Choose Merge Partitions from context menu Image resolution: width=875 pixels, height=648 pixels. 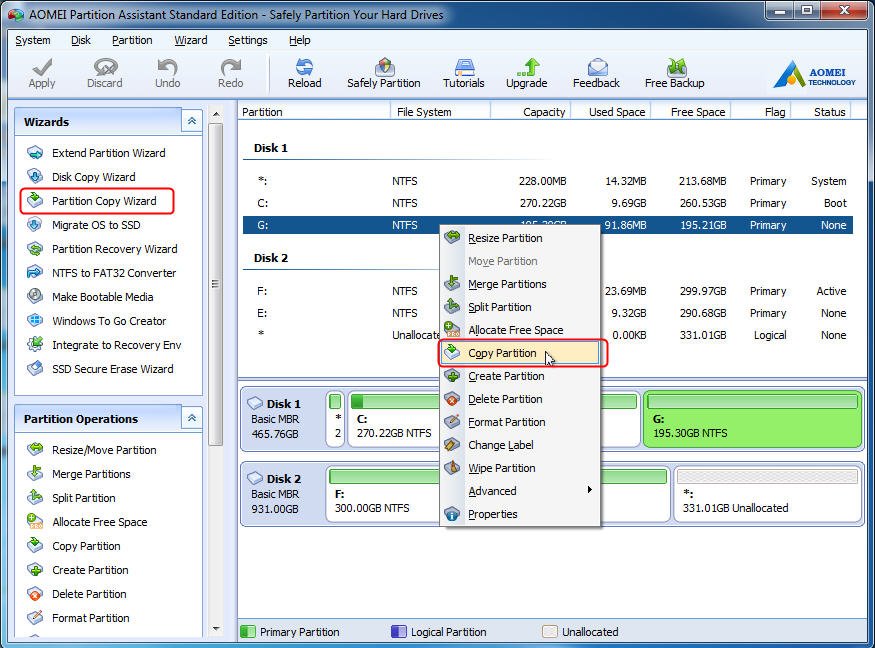coord(520,284)
